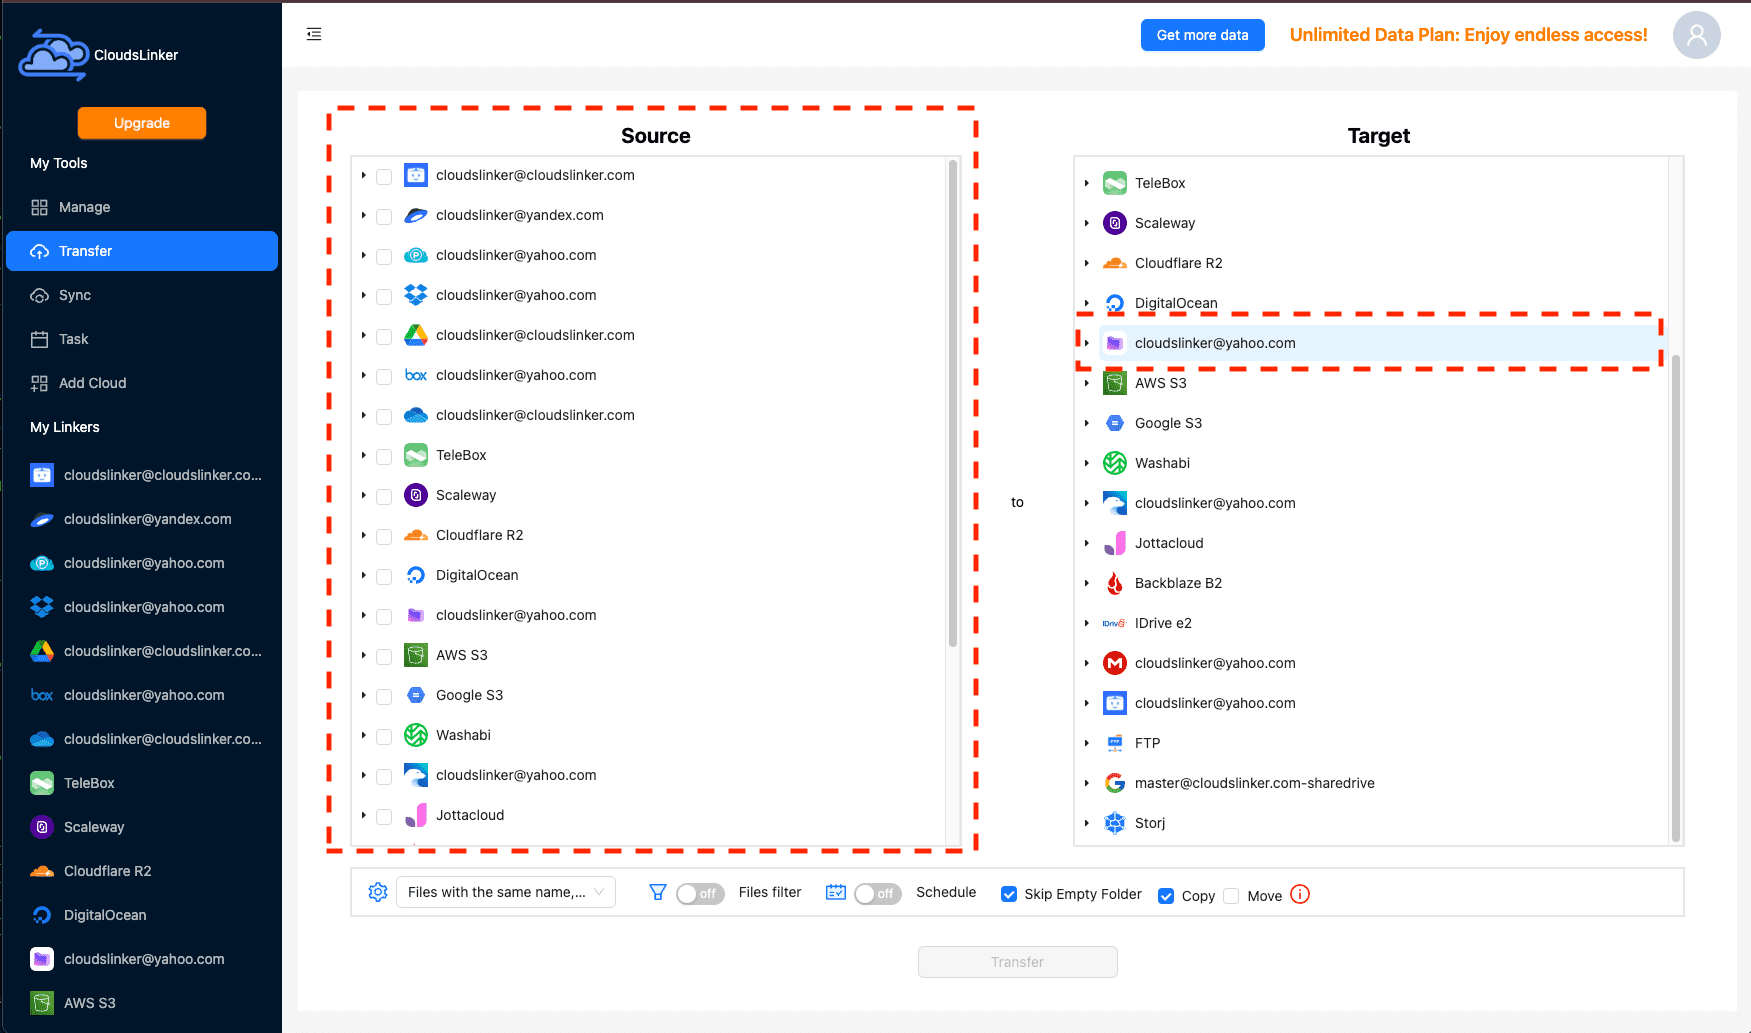The width and height of the screenshot is (1751, 1033).
Task: Uncheck Skip Empty Folder
Action: (1009, 894)
